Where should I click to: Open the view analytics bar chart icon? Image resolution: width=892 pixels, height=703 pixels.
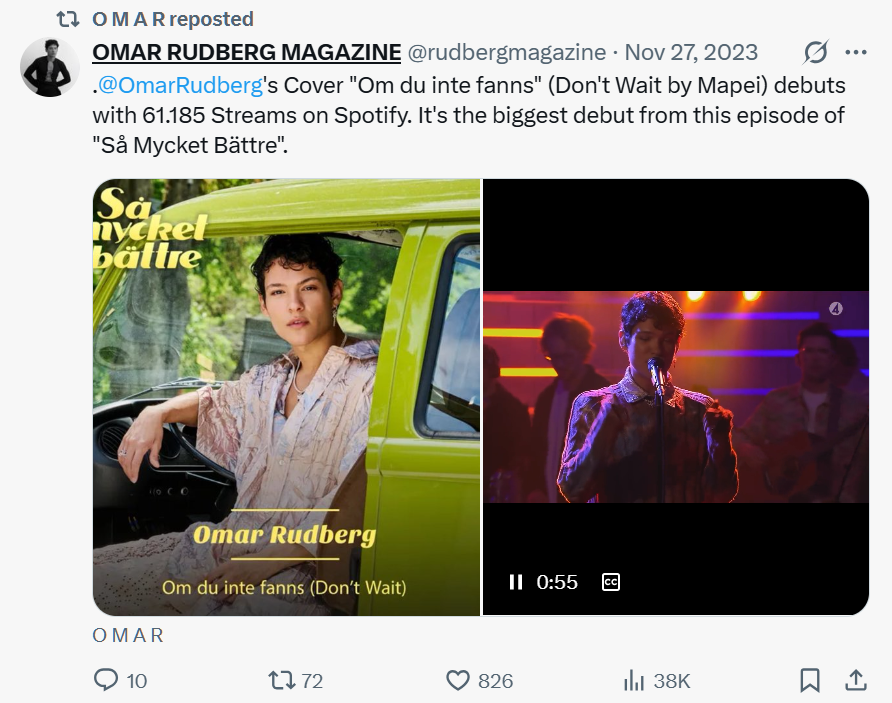(634, 681)
